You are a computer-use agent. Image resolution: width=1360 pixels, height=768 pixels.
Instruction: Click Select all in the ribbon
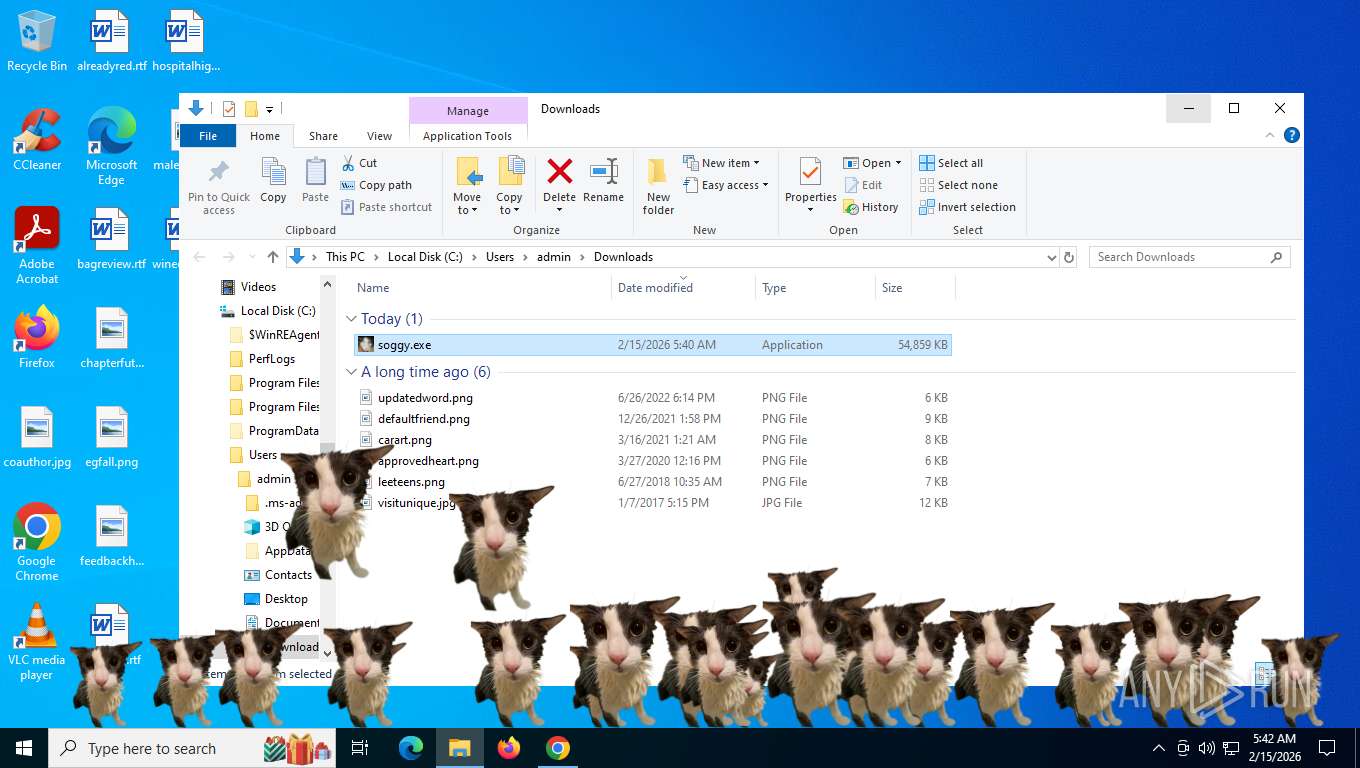(x=951, y=163)
